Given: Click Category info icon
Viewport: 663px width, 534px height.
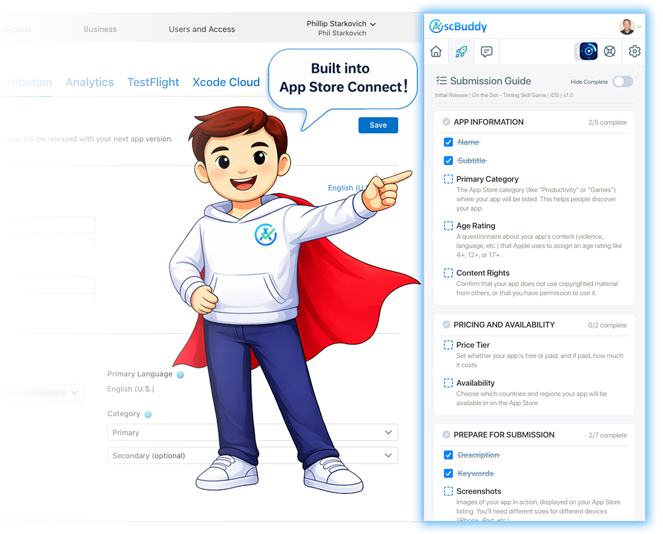Looking at the screenshot, I should coord(148,414).
